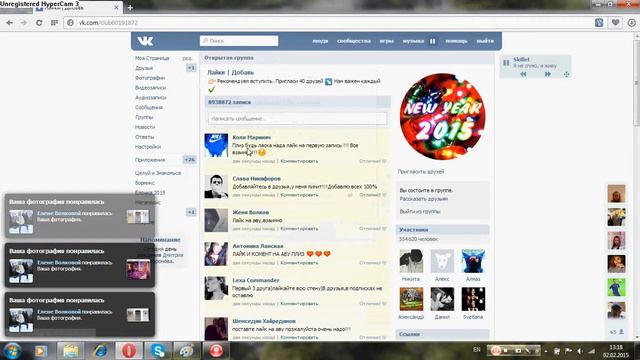Pause the Skillet track in mini player

(x=506, y=63)
